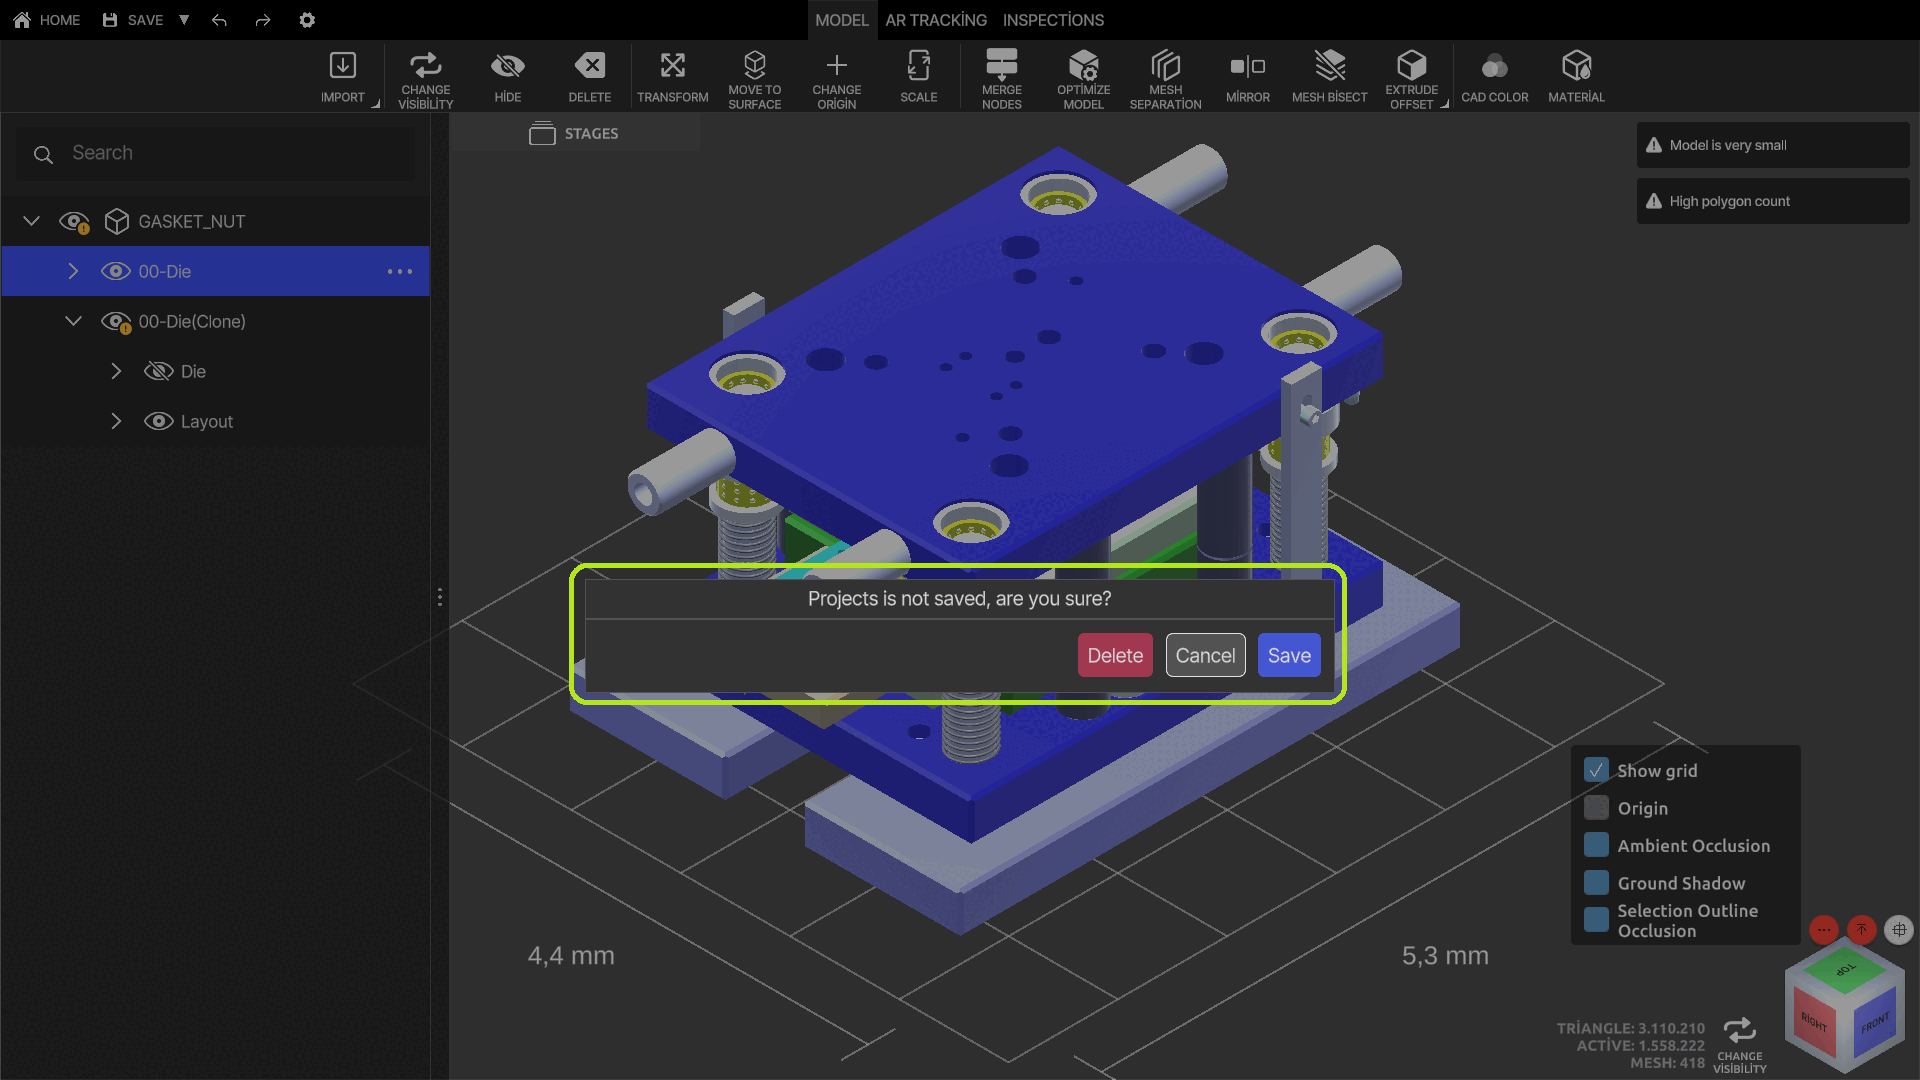This screenshot has width=1920, height=1080.
Task: Toggle Selection Outline Occlusion checkbox
Action: (1597, 919)
